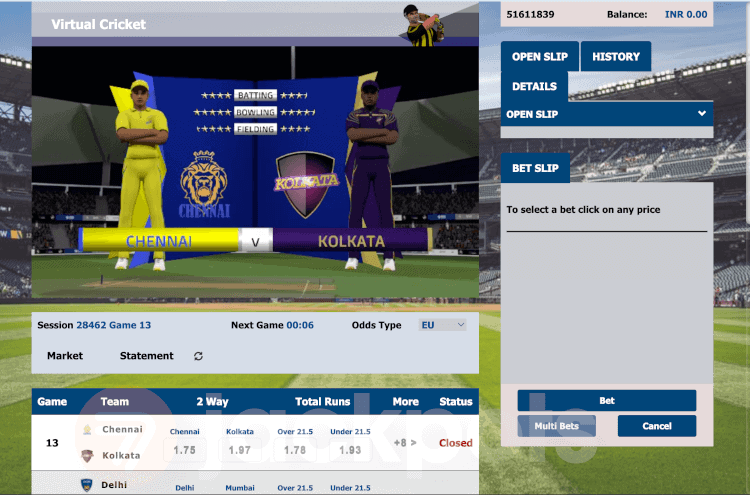Open the Statement tab

(x=146, y=356)
